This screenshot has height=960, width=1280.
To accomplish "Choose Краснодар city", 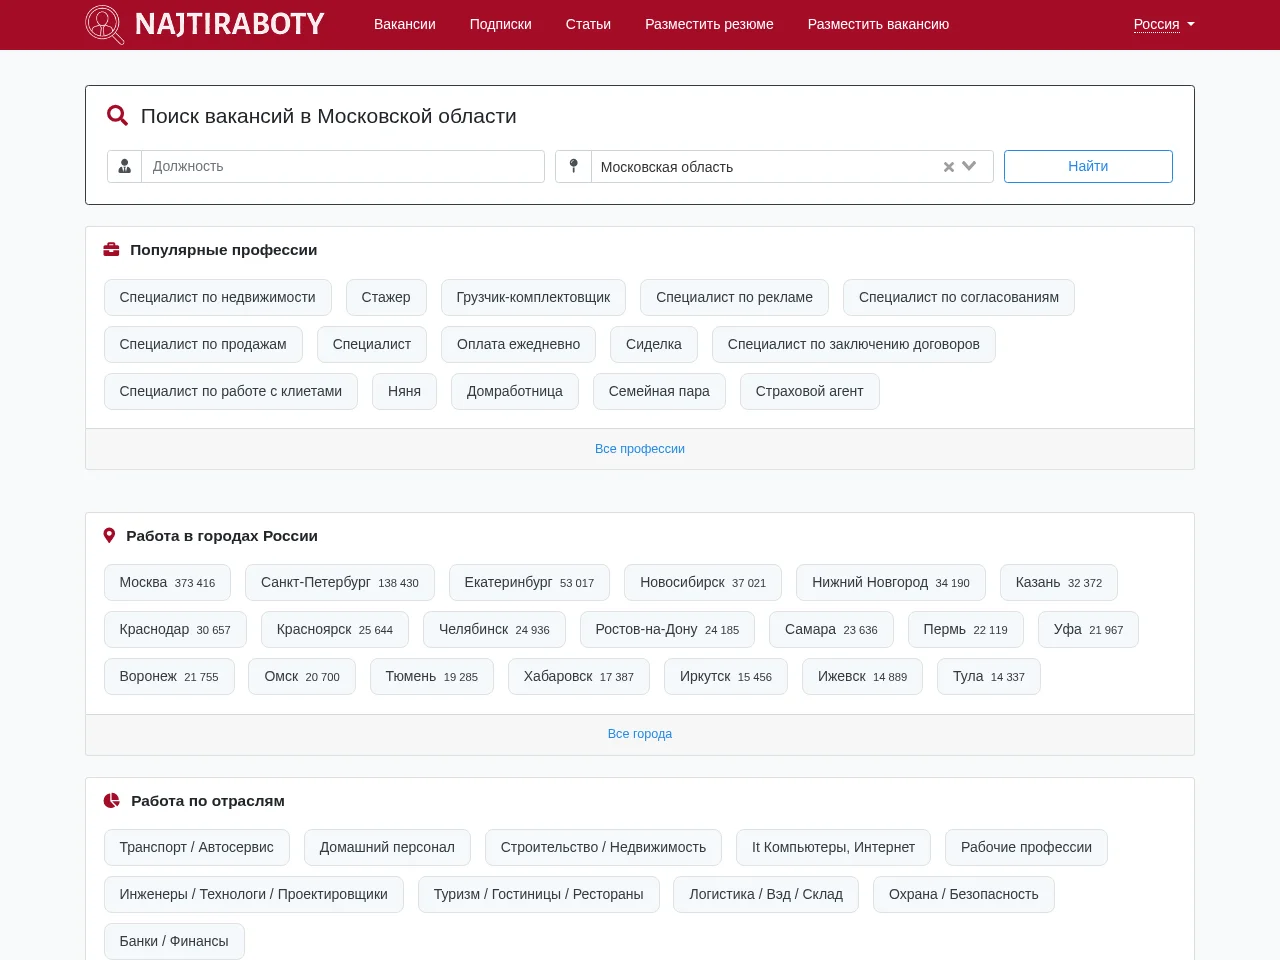I will click(x=175, y=630).
